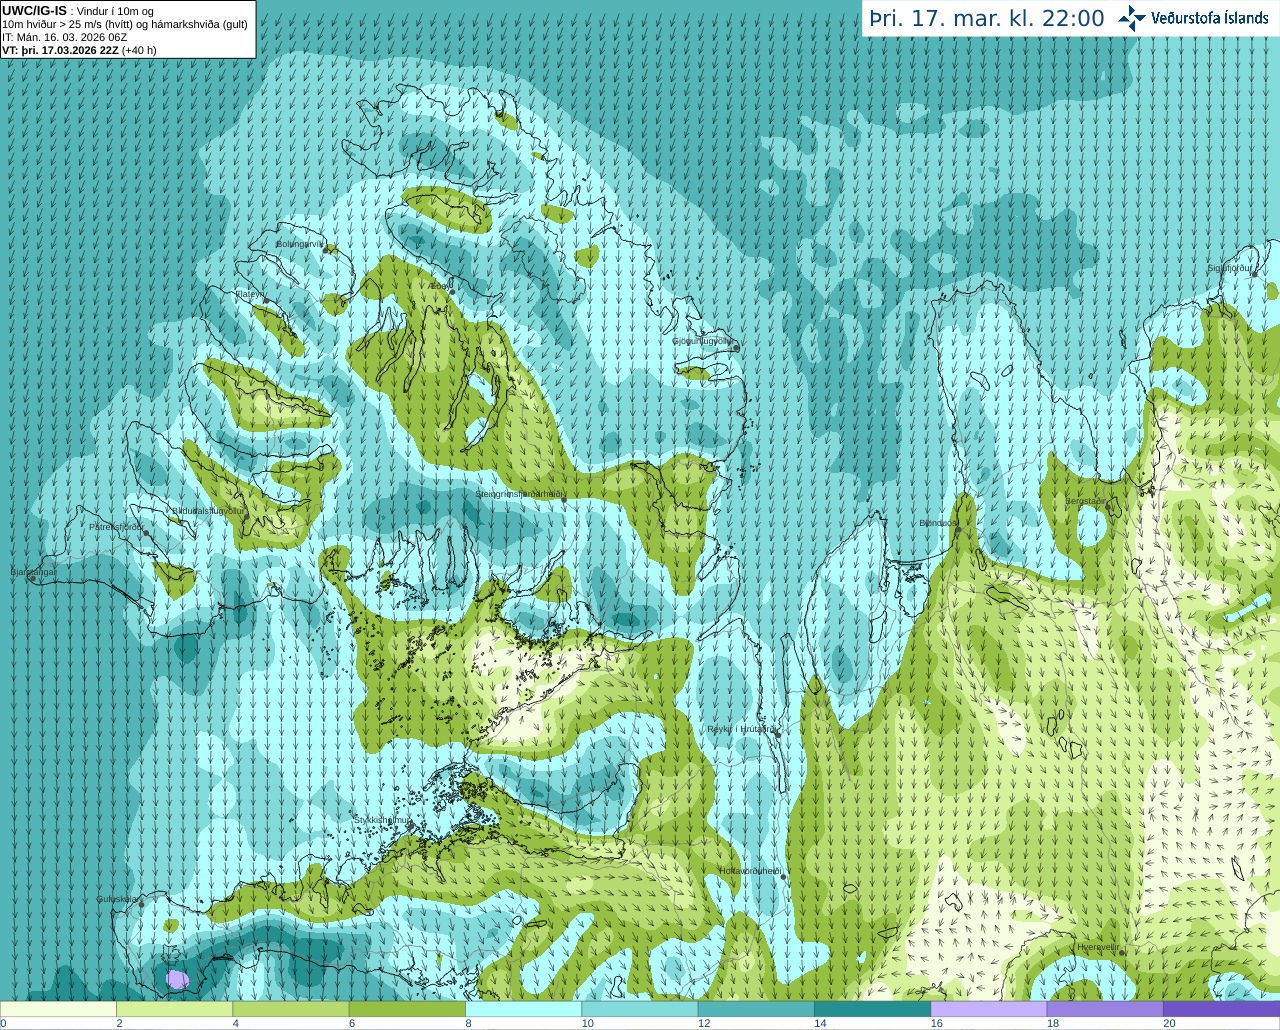The height and width of the screenshot is (1030, 1280).
Task: Click the legend scale value 14
Action: [x=820, y=1023]
